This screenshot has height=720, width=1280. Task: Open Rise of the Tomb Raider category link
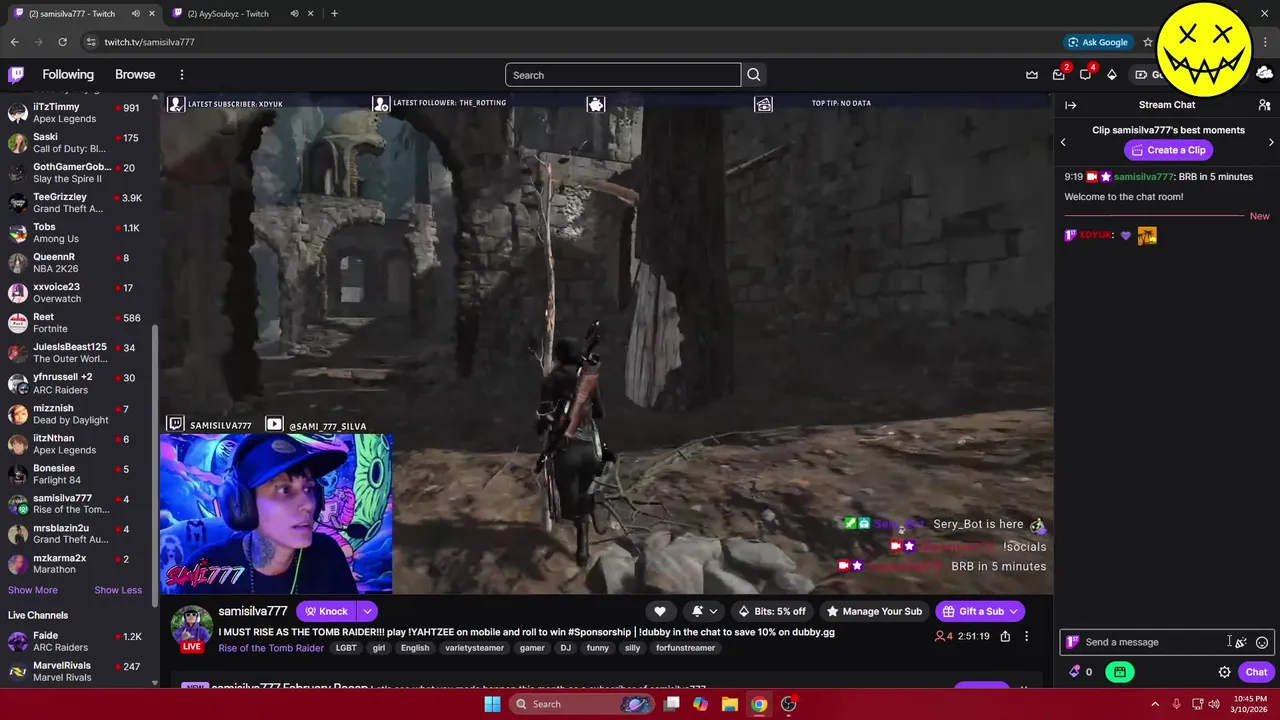tap(271, 648)
